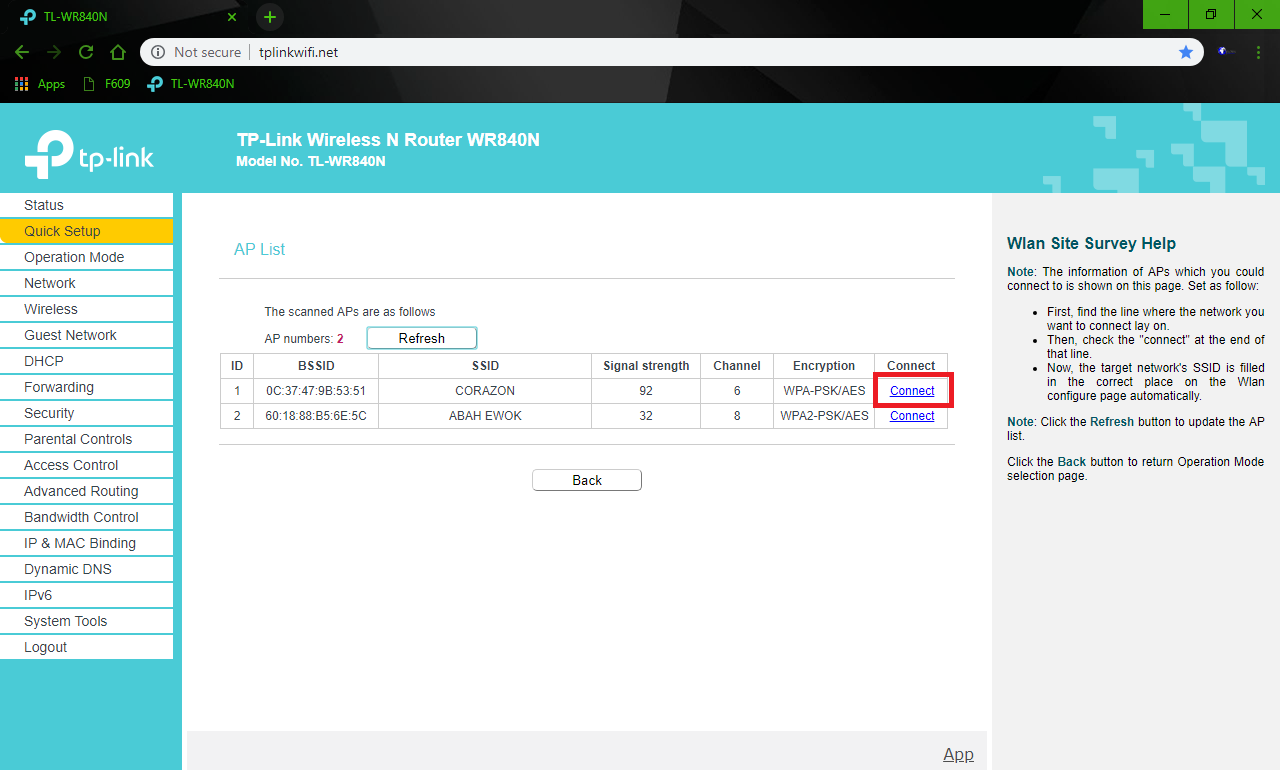This screenshot has height=770, width=1280.
Task: Click the browser profile avatar icon
Action: click(x=1224, y=52)
